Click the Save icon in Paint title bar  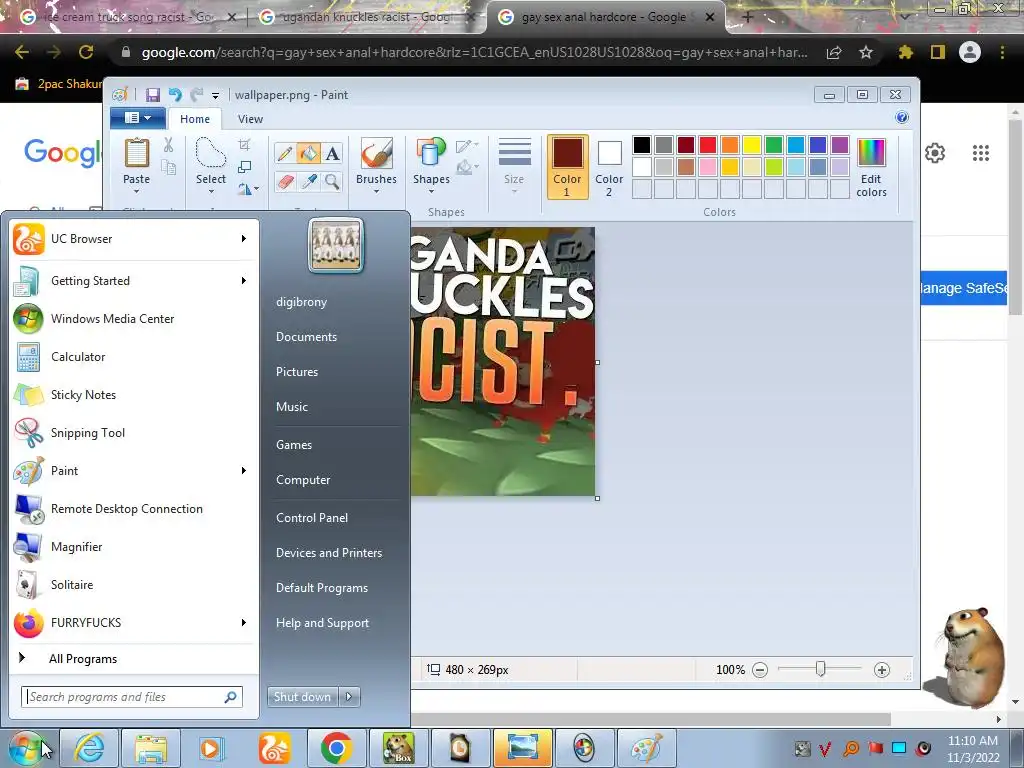[153, 95]
